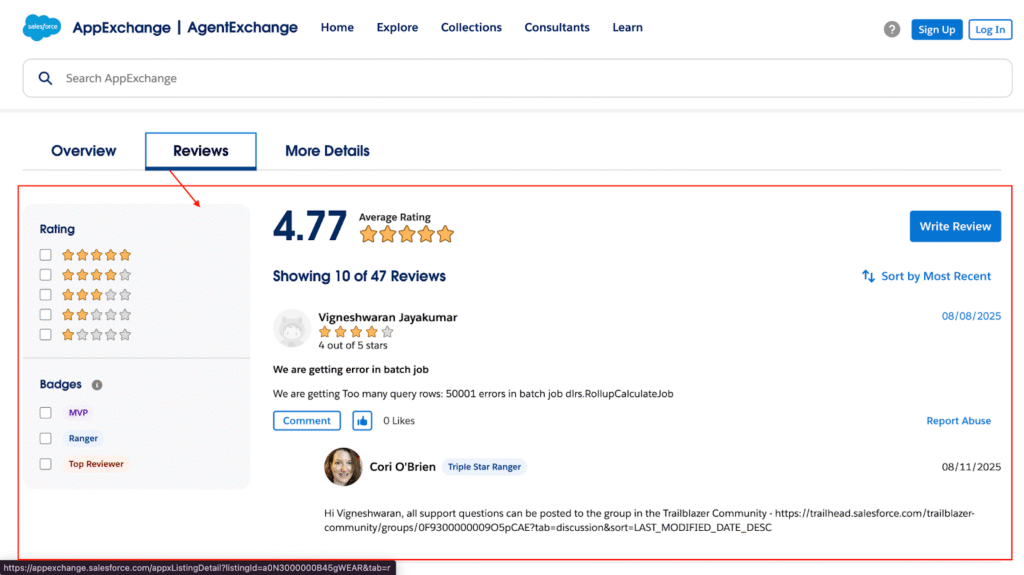Open Sort by Most Recent dropdown
This screenshot has width=1024, height=575.
pyautogui.click(x=927, y=276)
